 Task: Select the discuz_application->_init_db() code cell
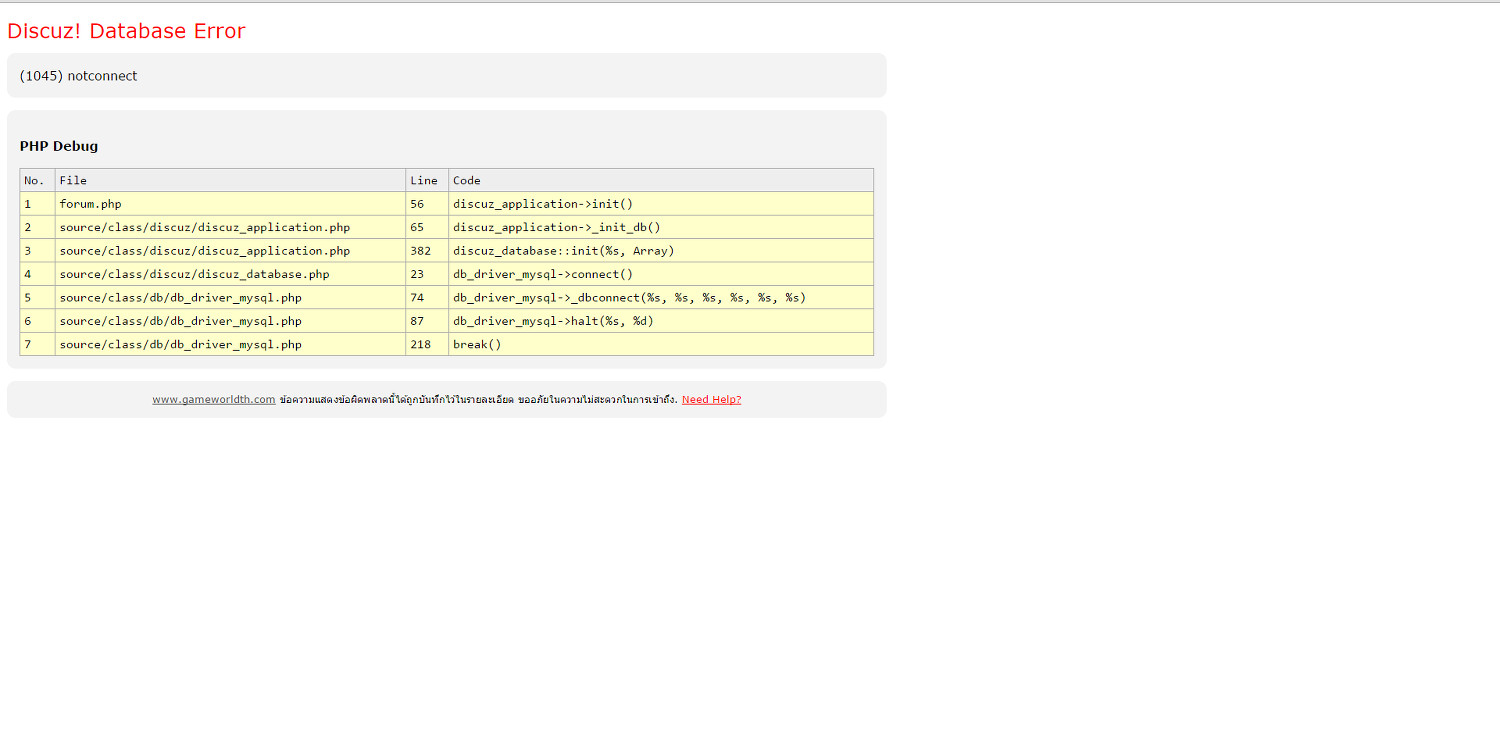[661, 227]
